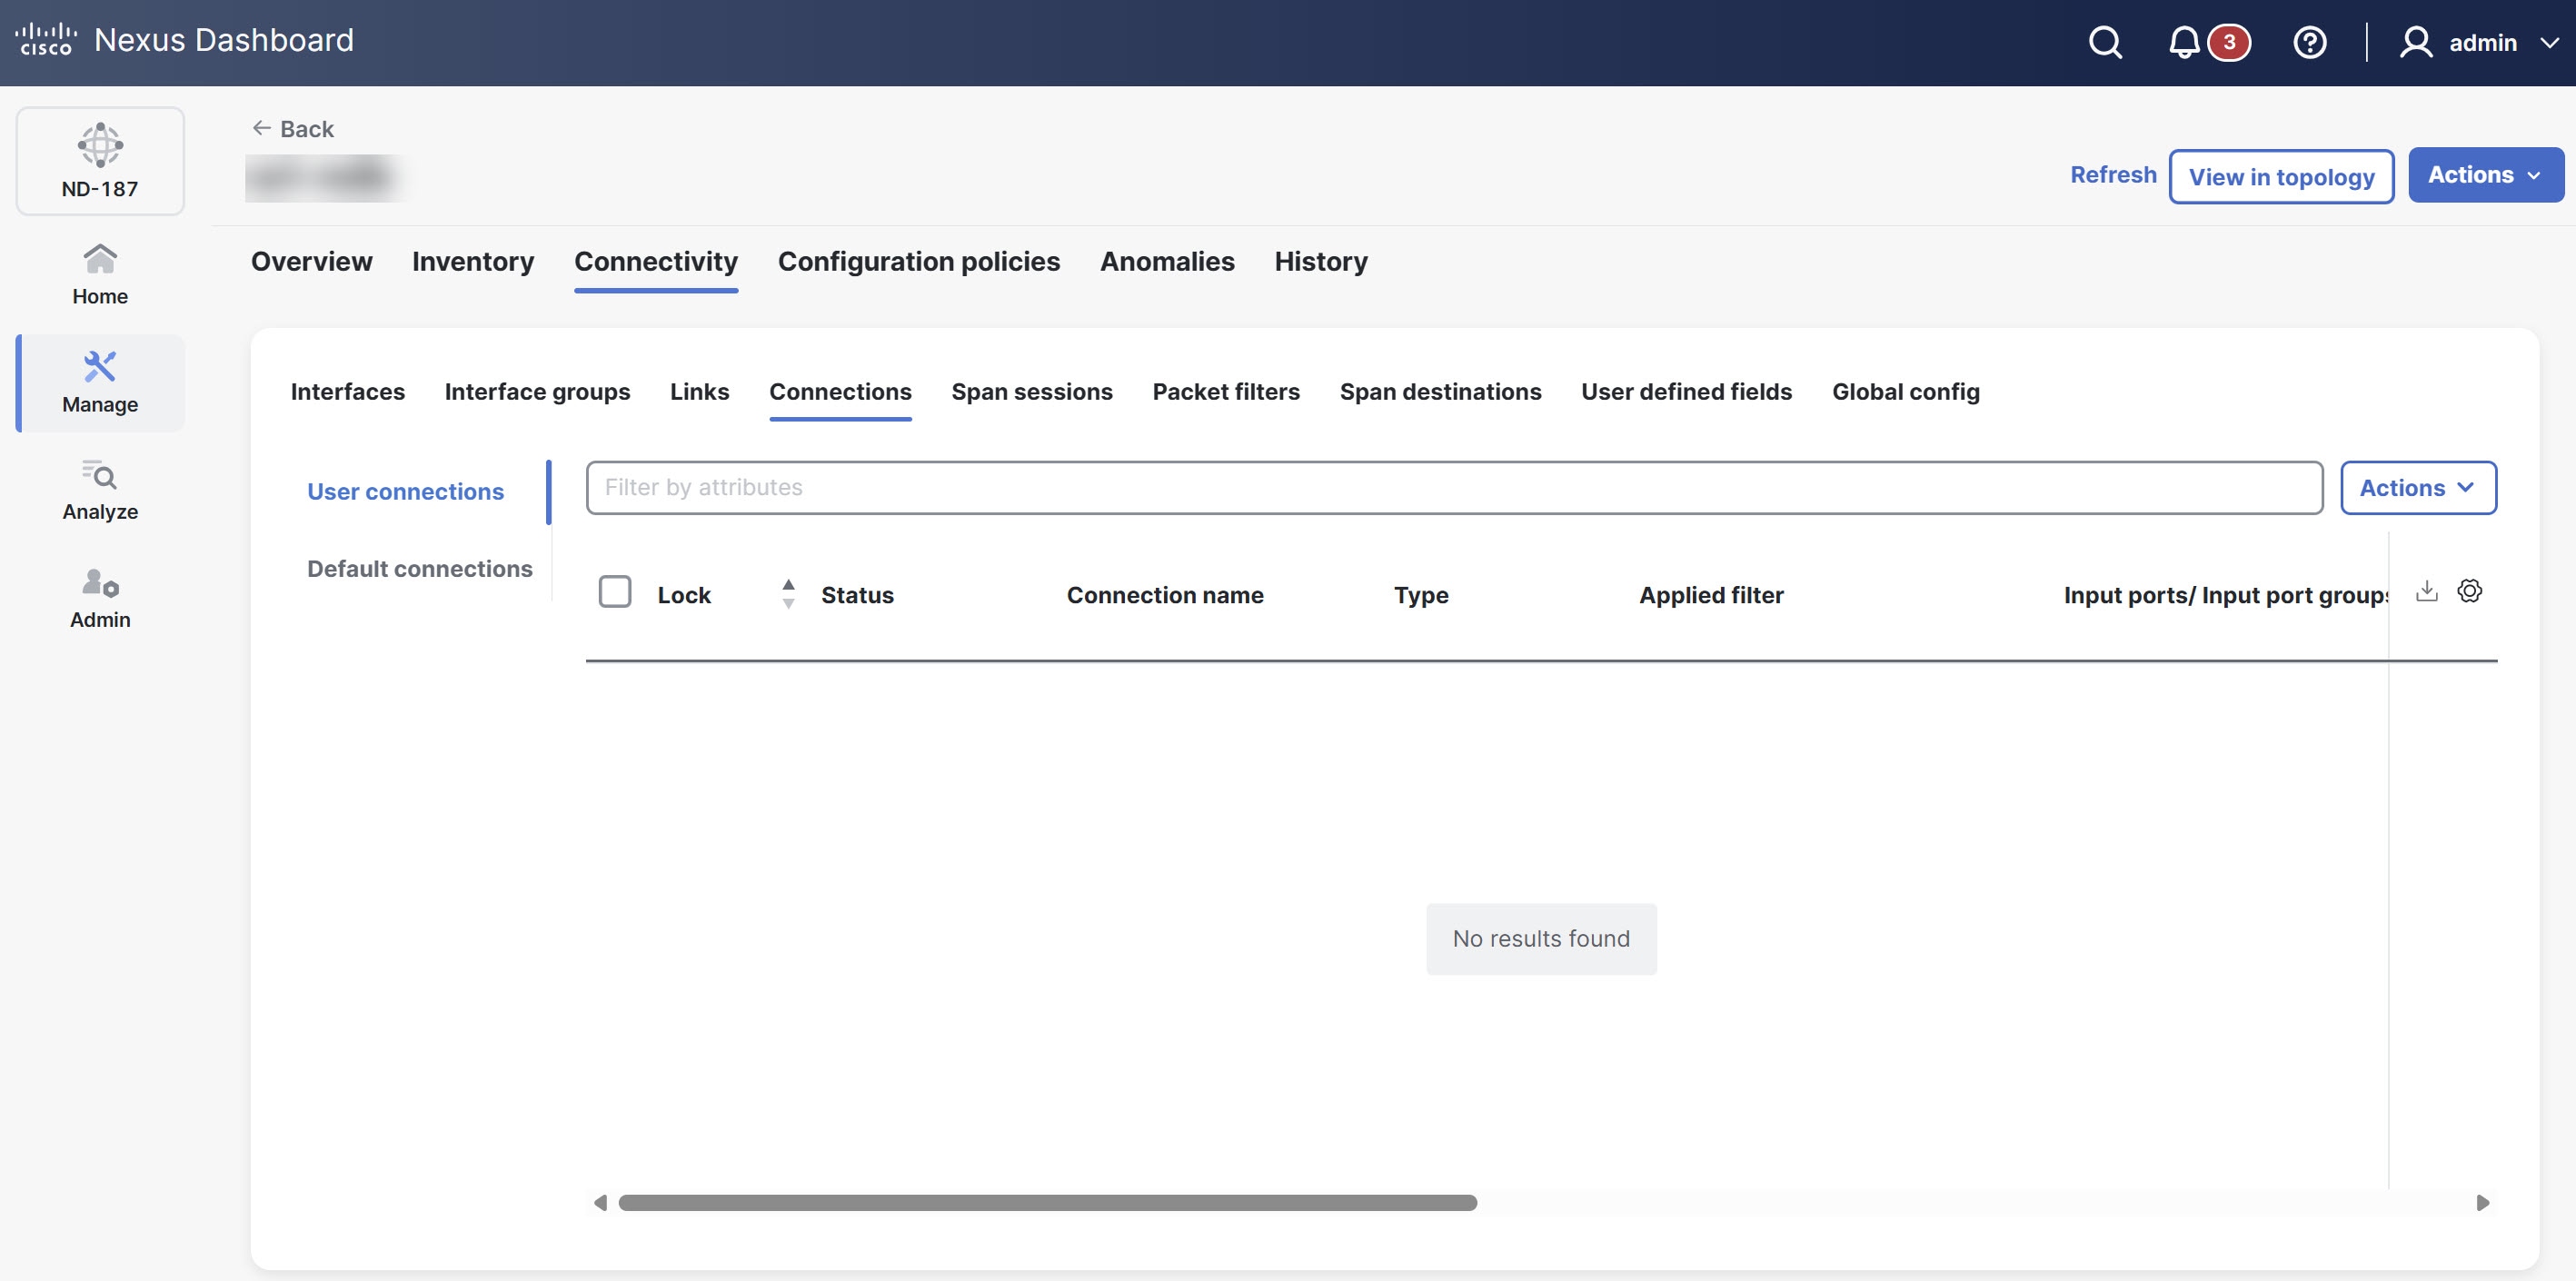Click View in topology button
This screenshot has width=2576, height=1281.
click(2280, 177)
